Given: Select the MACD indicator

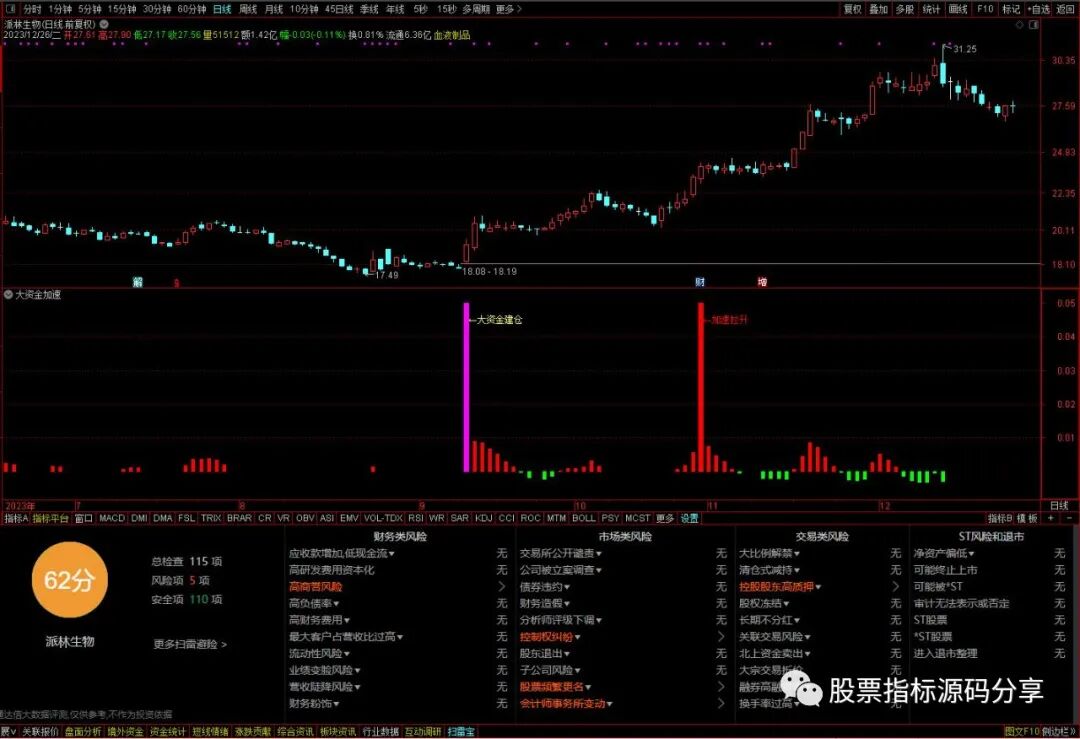Looking at the screenshot, I should (112, 518).
